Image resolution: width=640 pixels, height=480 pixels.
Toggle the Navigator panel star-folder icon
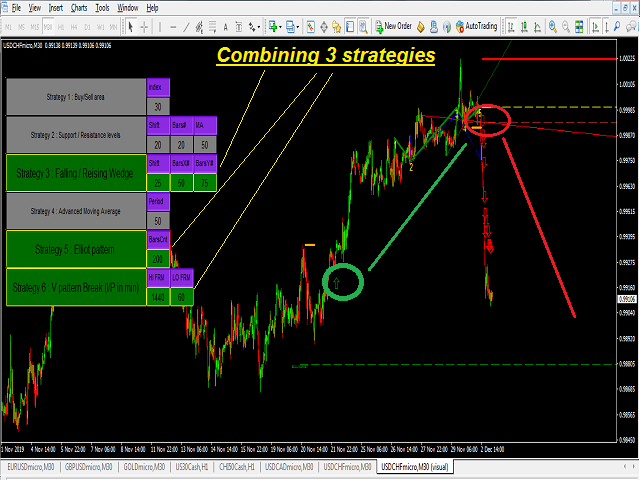click(x=337, y=27)
